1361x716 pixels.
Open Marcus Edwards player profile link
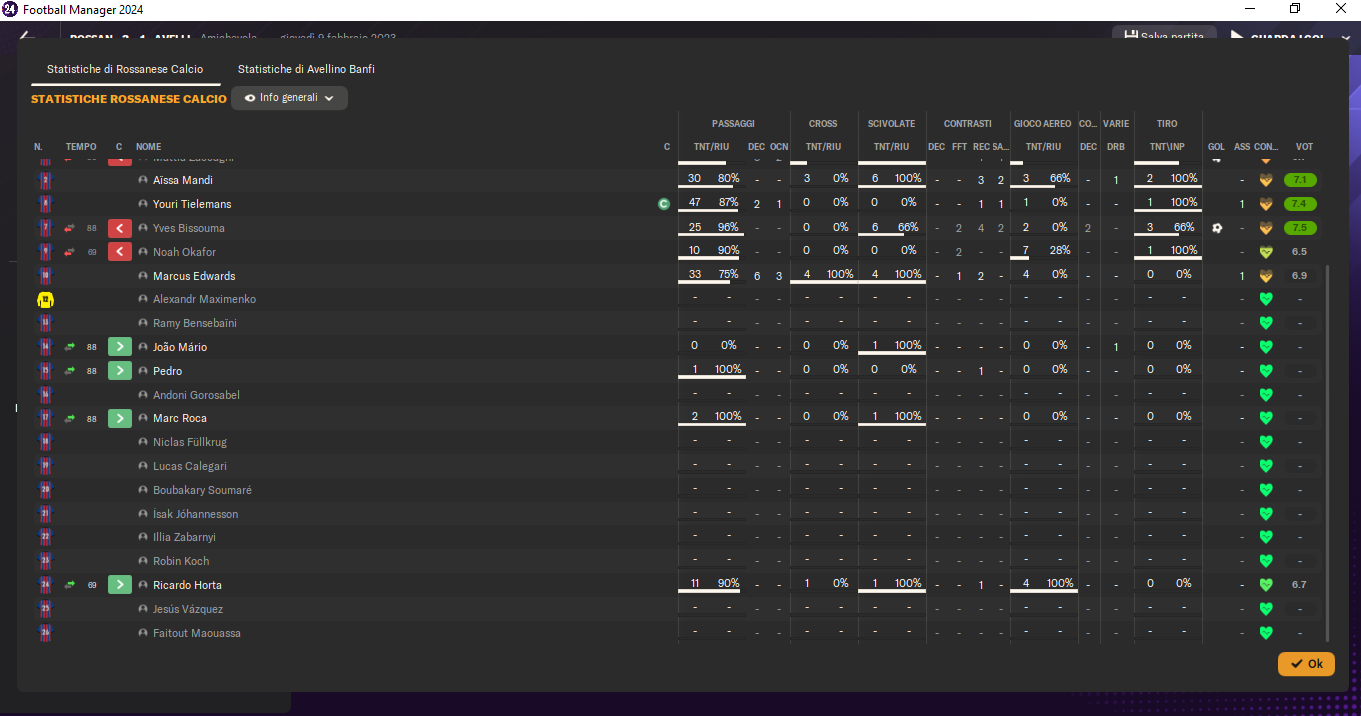pos(194,276)
